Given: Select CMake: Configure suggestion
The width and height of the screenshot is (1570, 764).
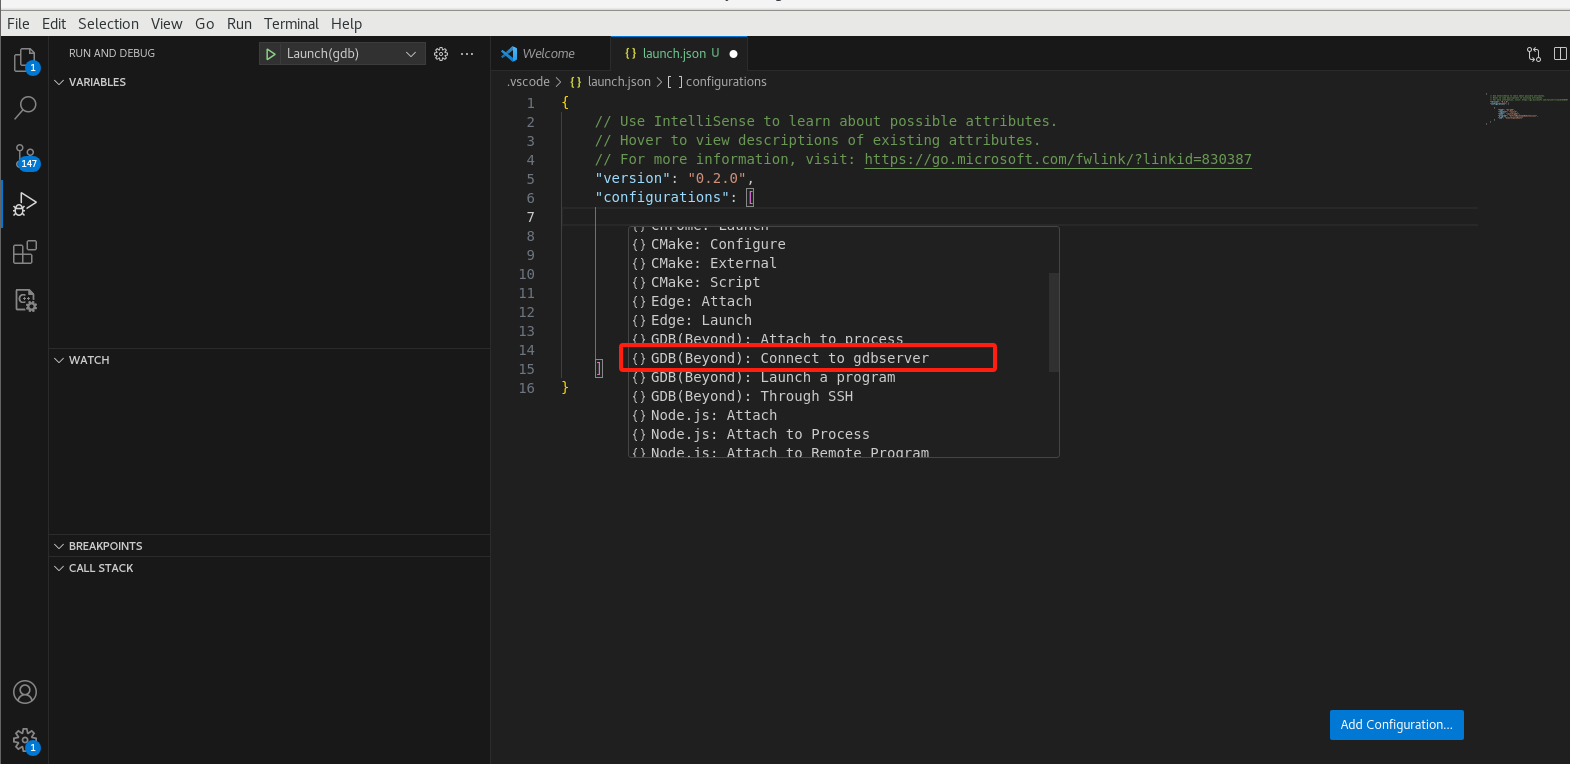Looking at the screenshot, I should (x=842, y=245).
